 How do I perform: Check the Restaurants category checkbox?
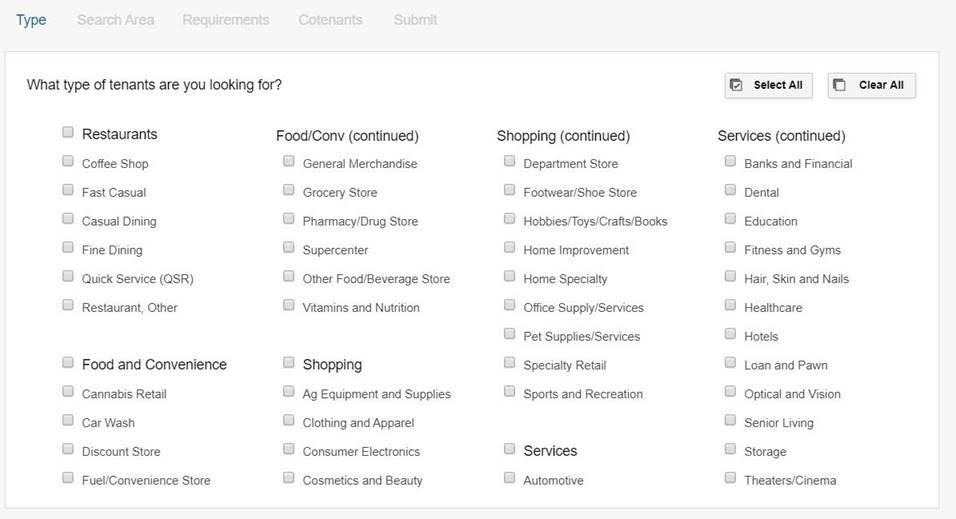68,132
